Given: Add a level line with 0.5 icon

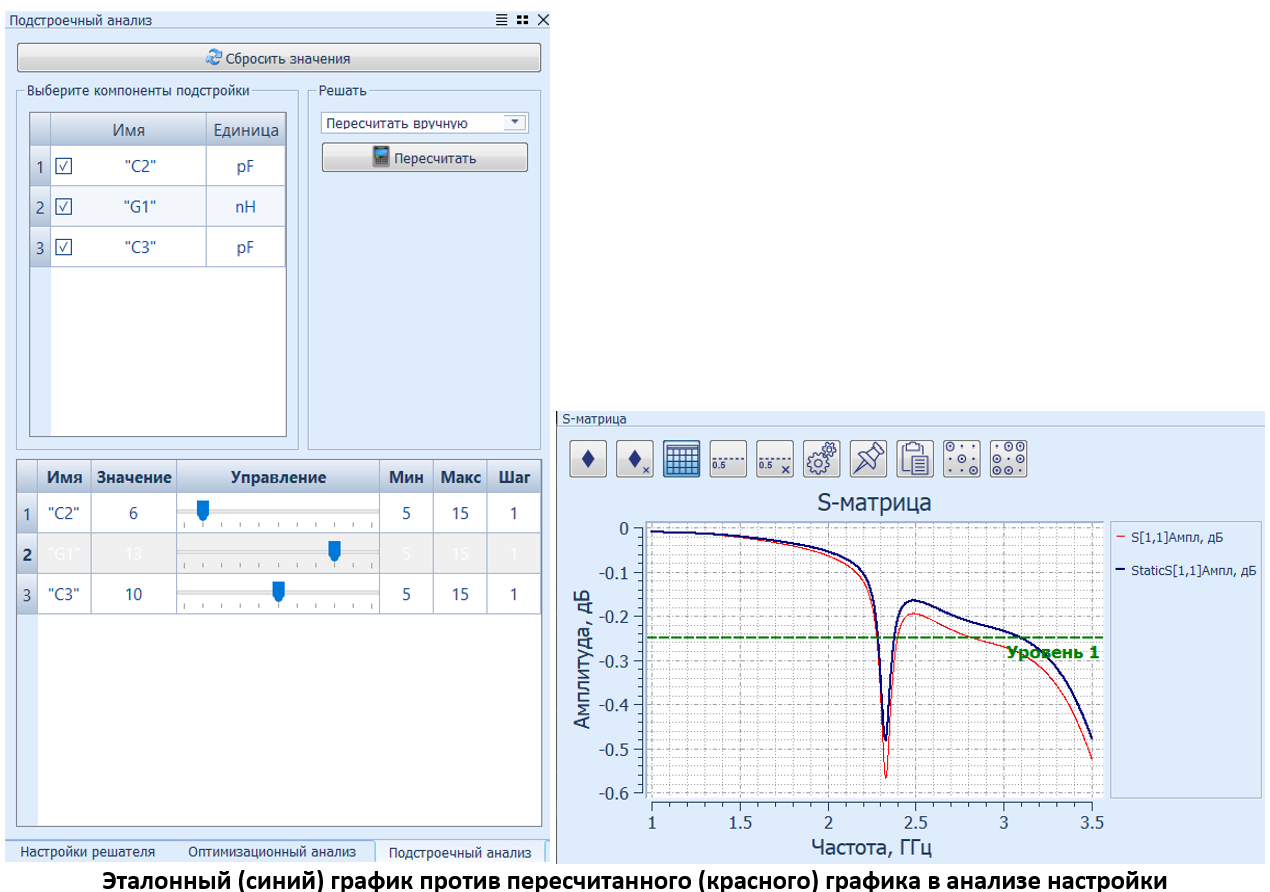Looking at the screenshot, I should [728, 459].
